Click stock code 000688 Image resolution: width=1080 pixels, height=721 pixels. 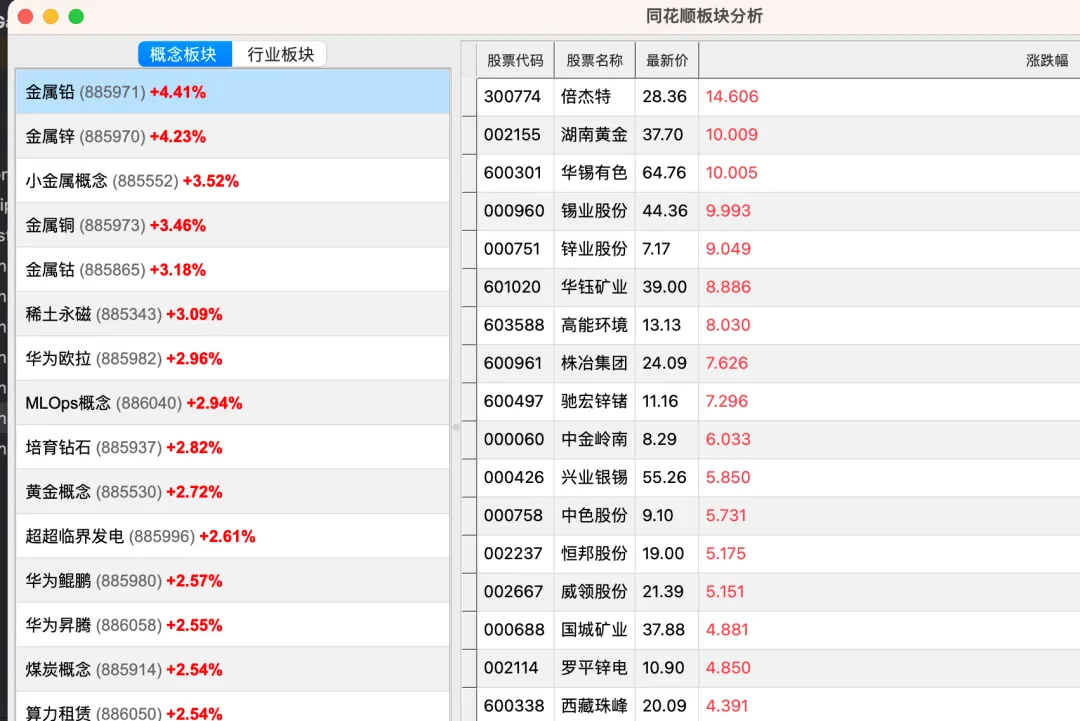pyautogui.click(x=514, y=629)
